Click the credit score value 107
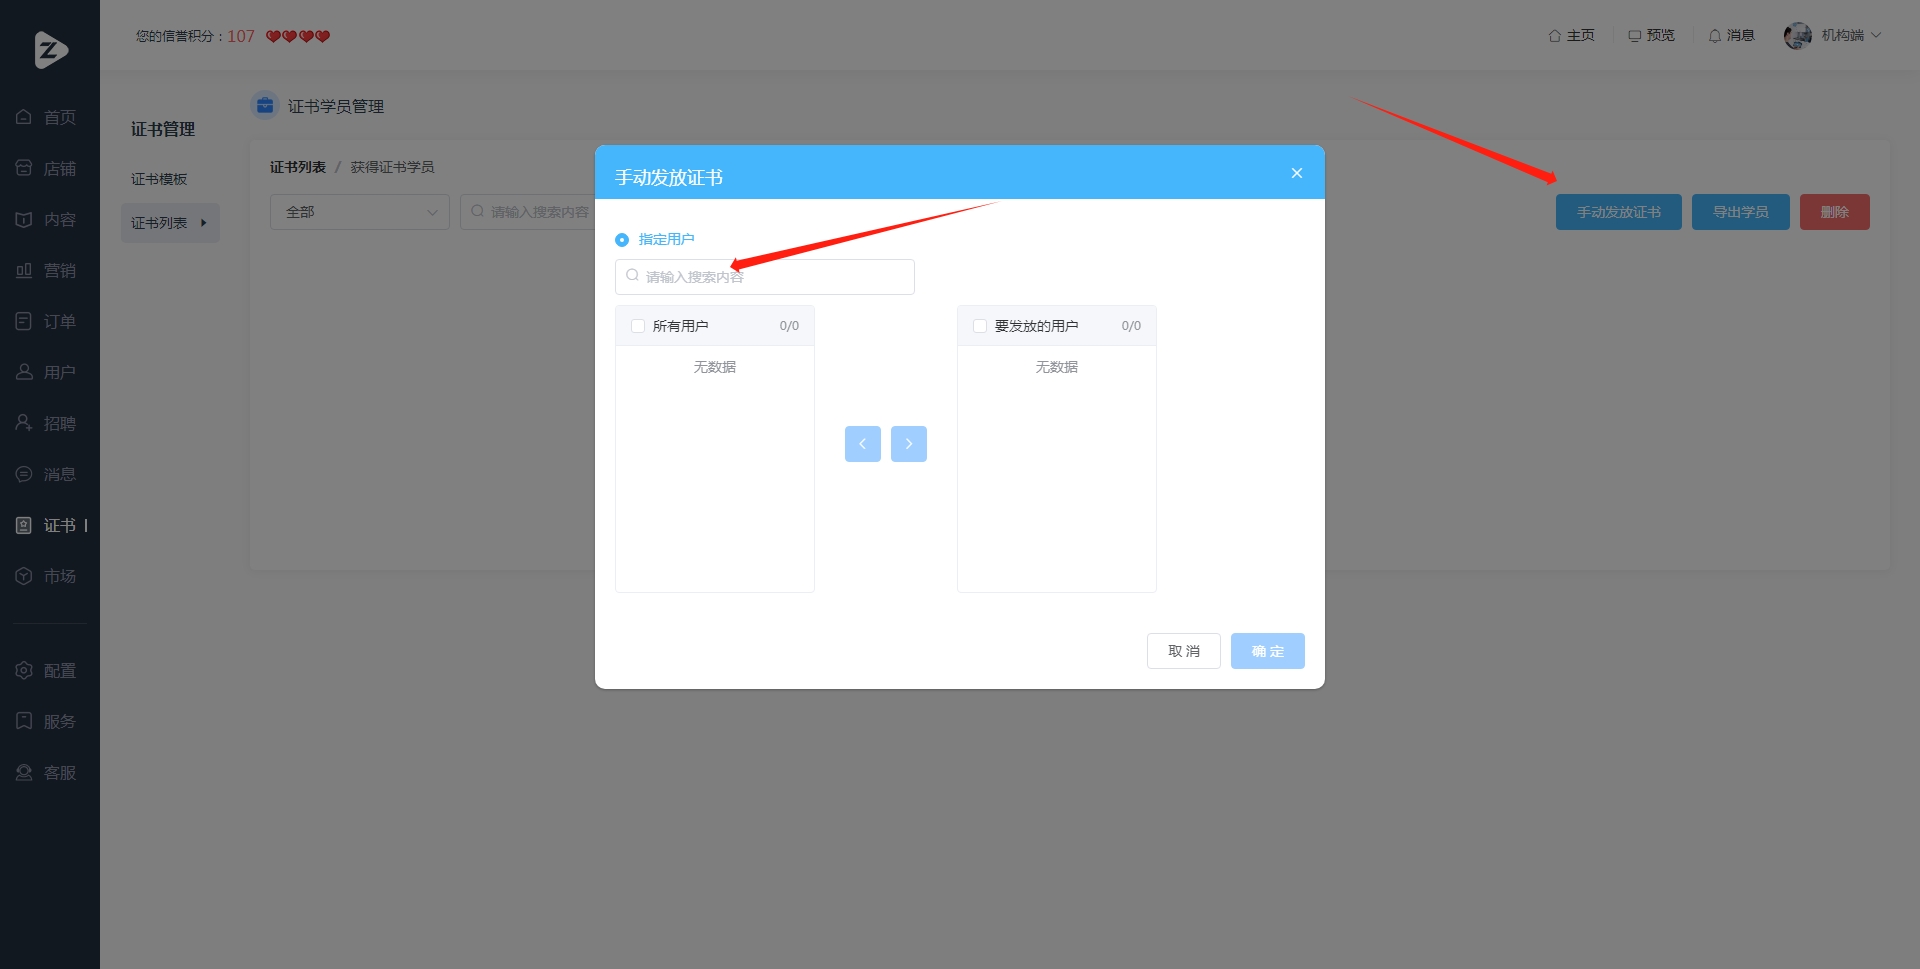 (x=241, y=36)
